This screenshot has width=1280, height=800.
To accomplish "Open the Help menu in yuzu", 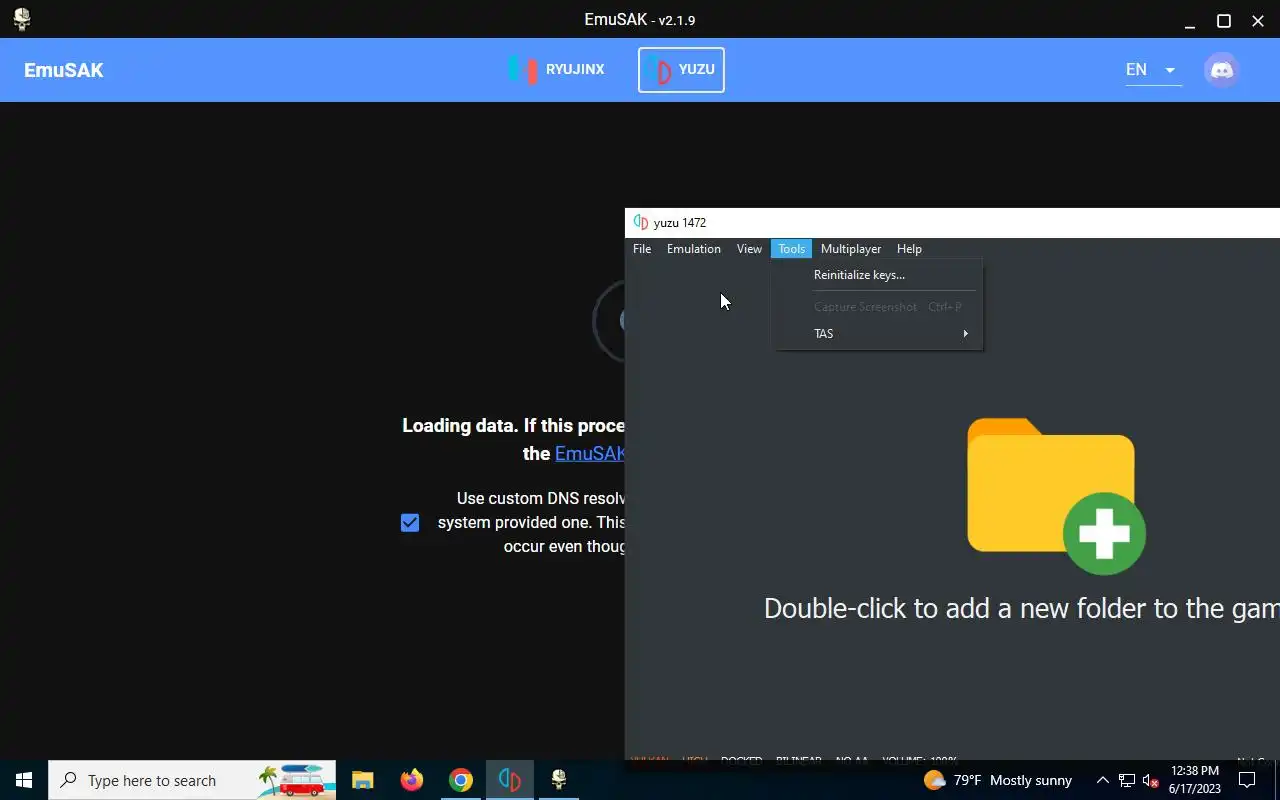I will click(909, 249).
